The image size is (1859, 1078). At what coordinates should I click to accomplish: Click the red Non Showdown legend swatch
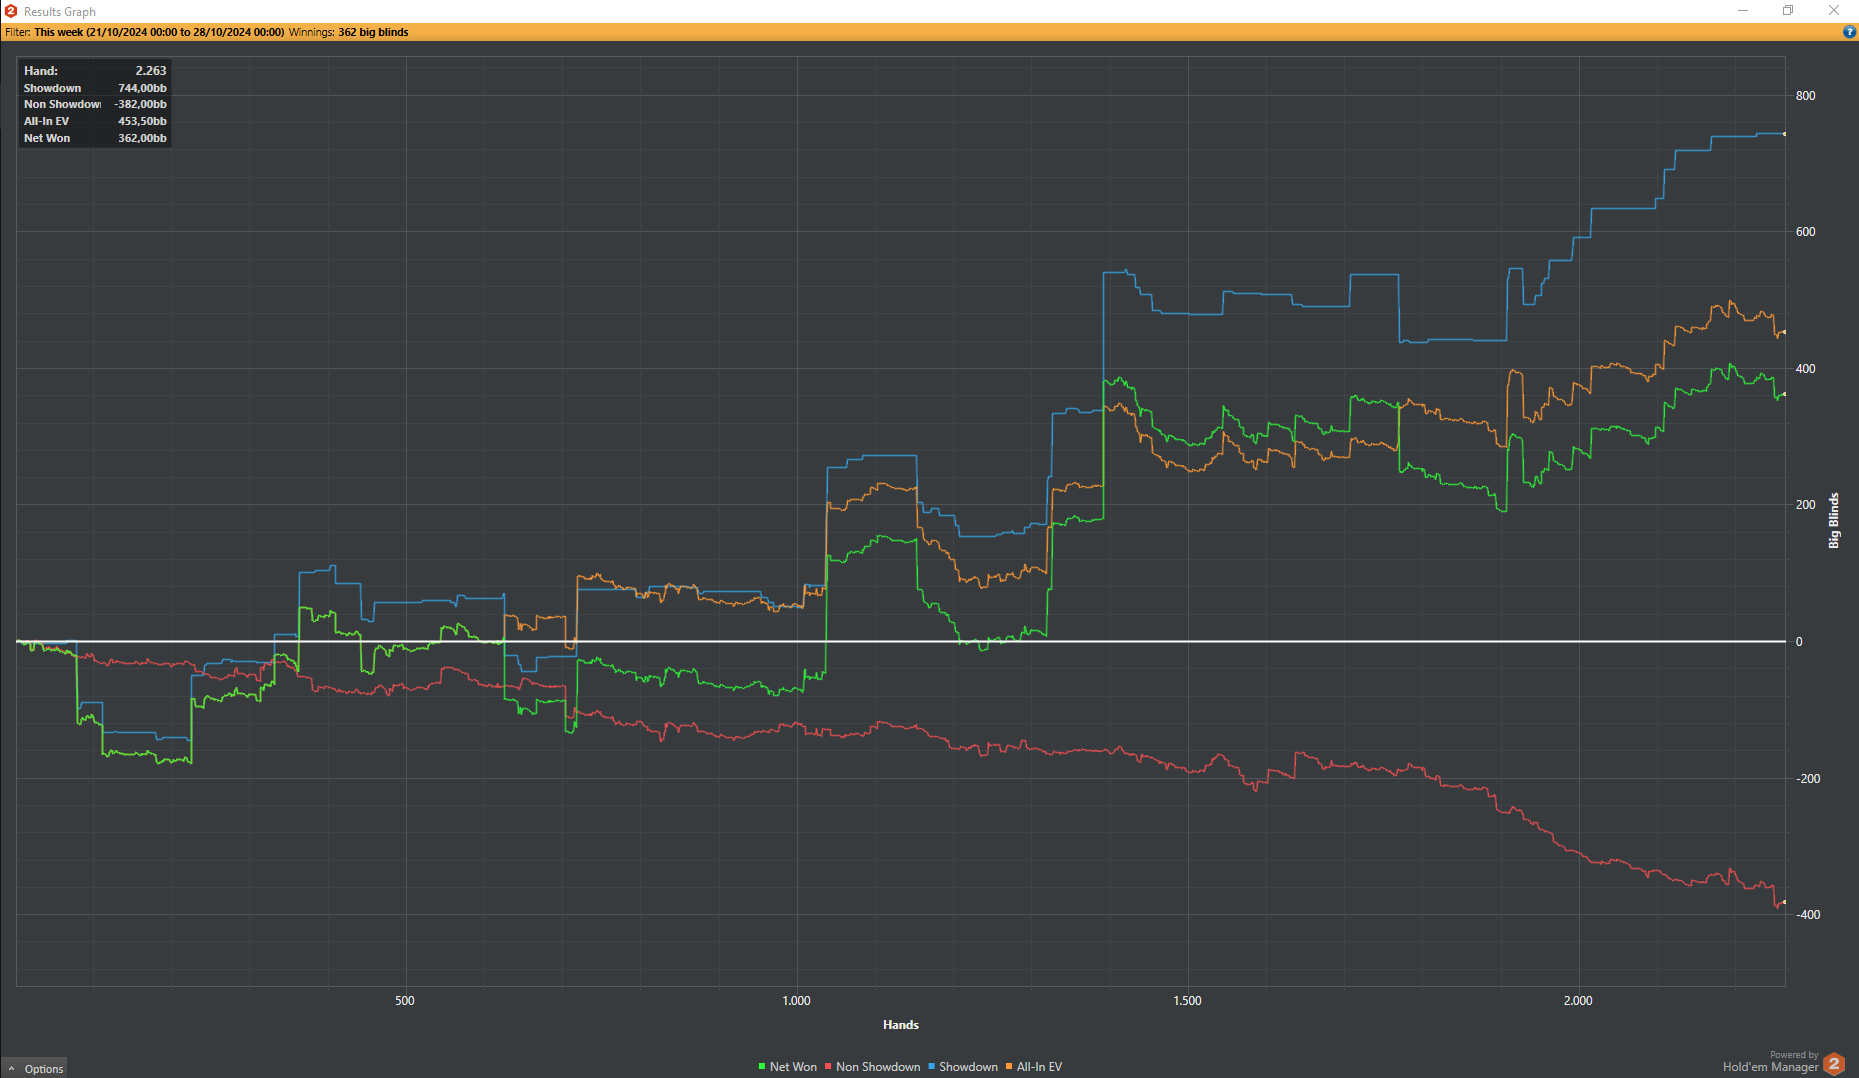pyautogui.click(x=828, y=1067)
